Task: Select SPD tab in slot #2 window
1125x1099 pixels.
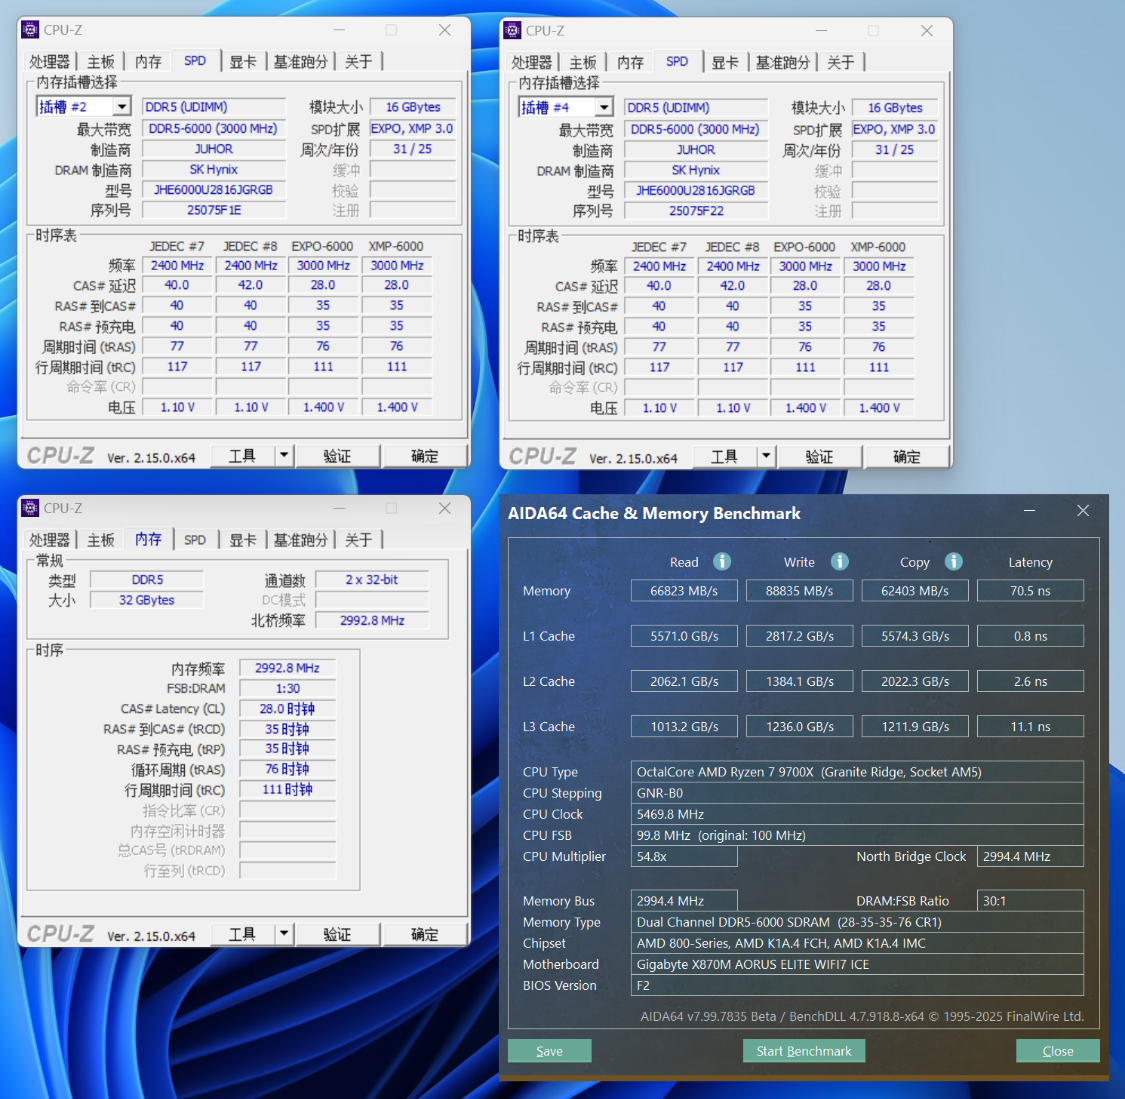Action: 195,61
